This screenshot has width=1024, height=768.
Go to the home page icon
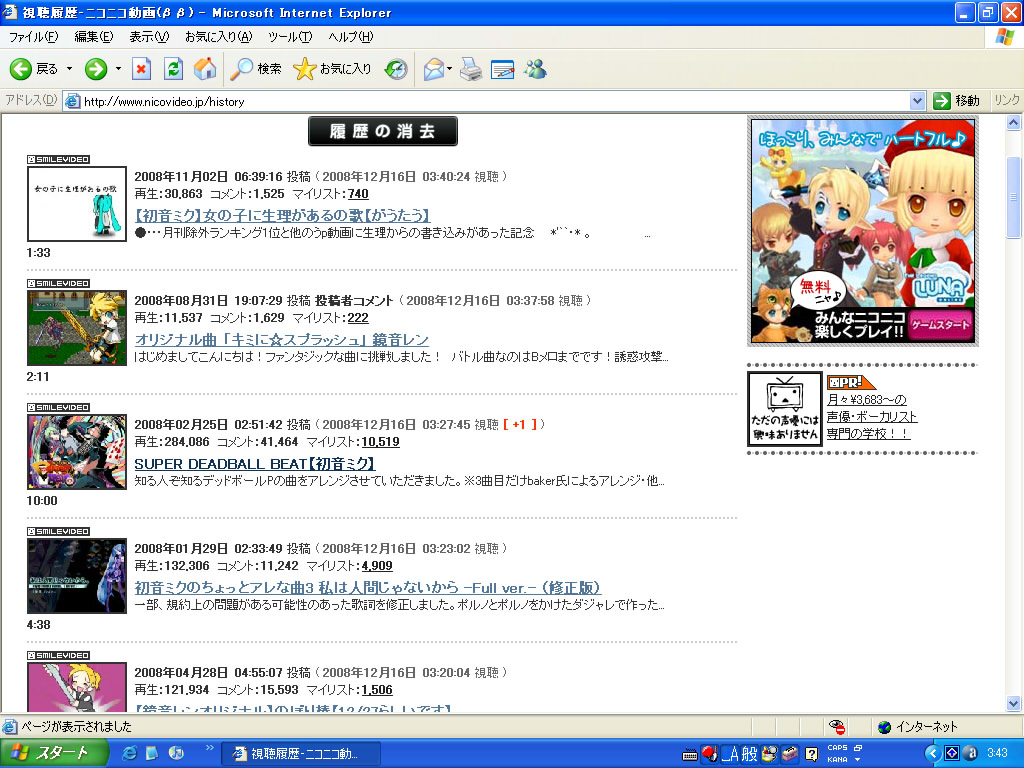click(x=204, y=69)
